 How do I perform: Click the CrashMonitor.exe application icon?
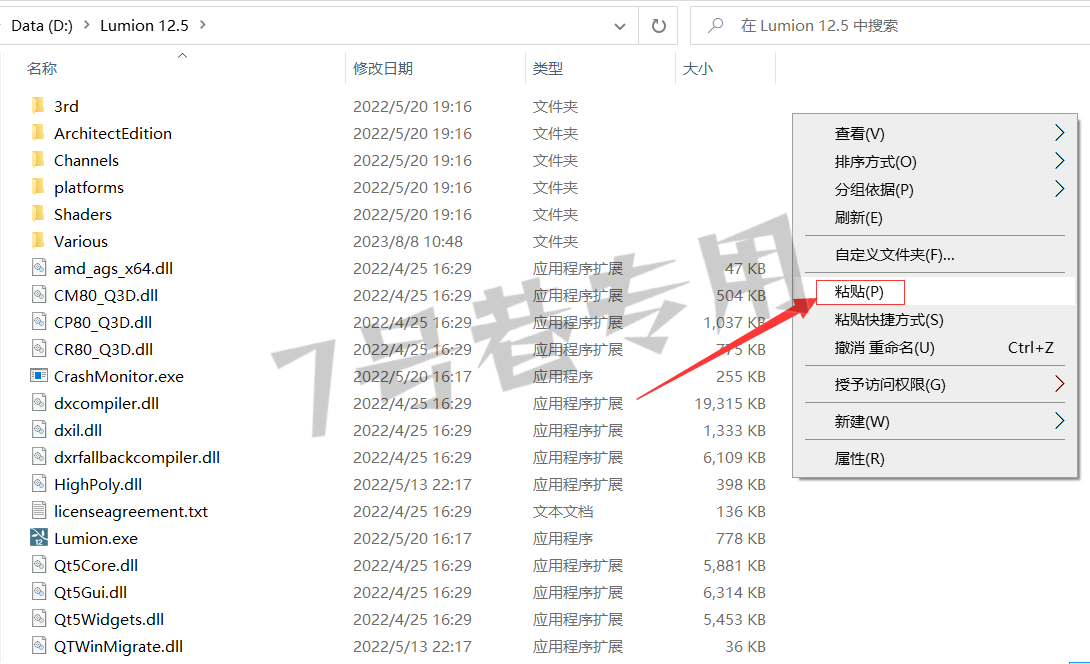point(39,376)
